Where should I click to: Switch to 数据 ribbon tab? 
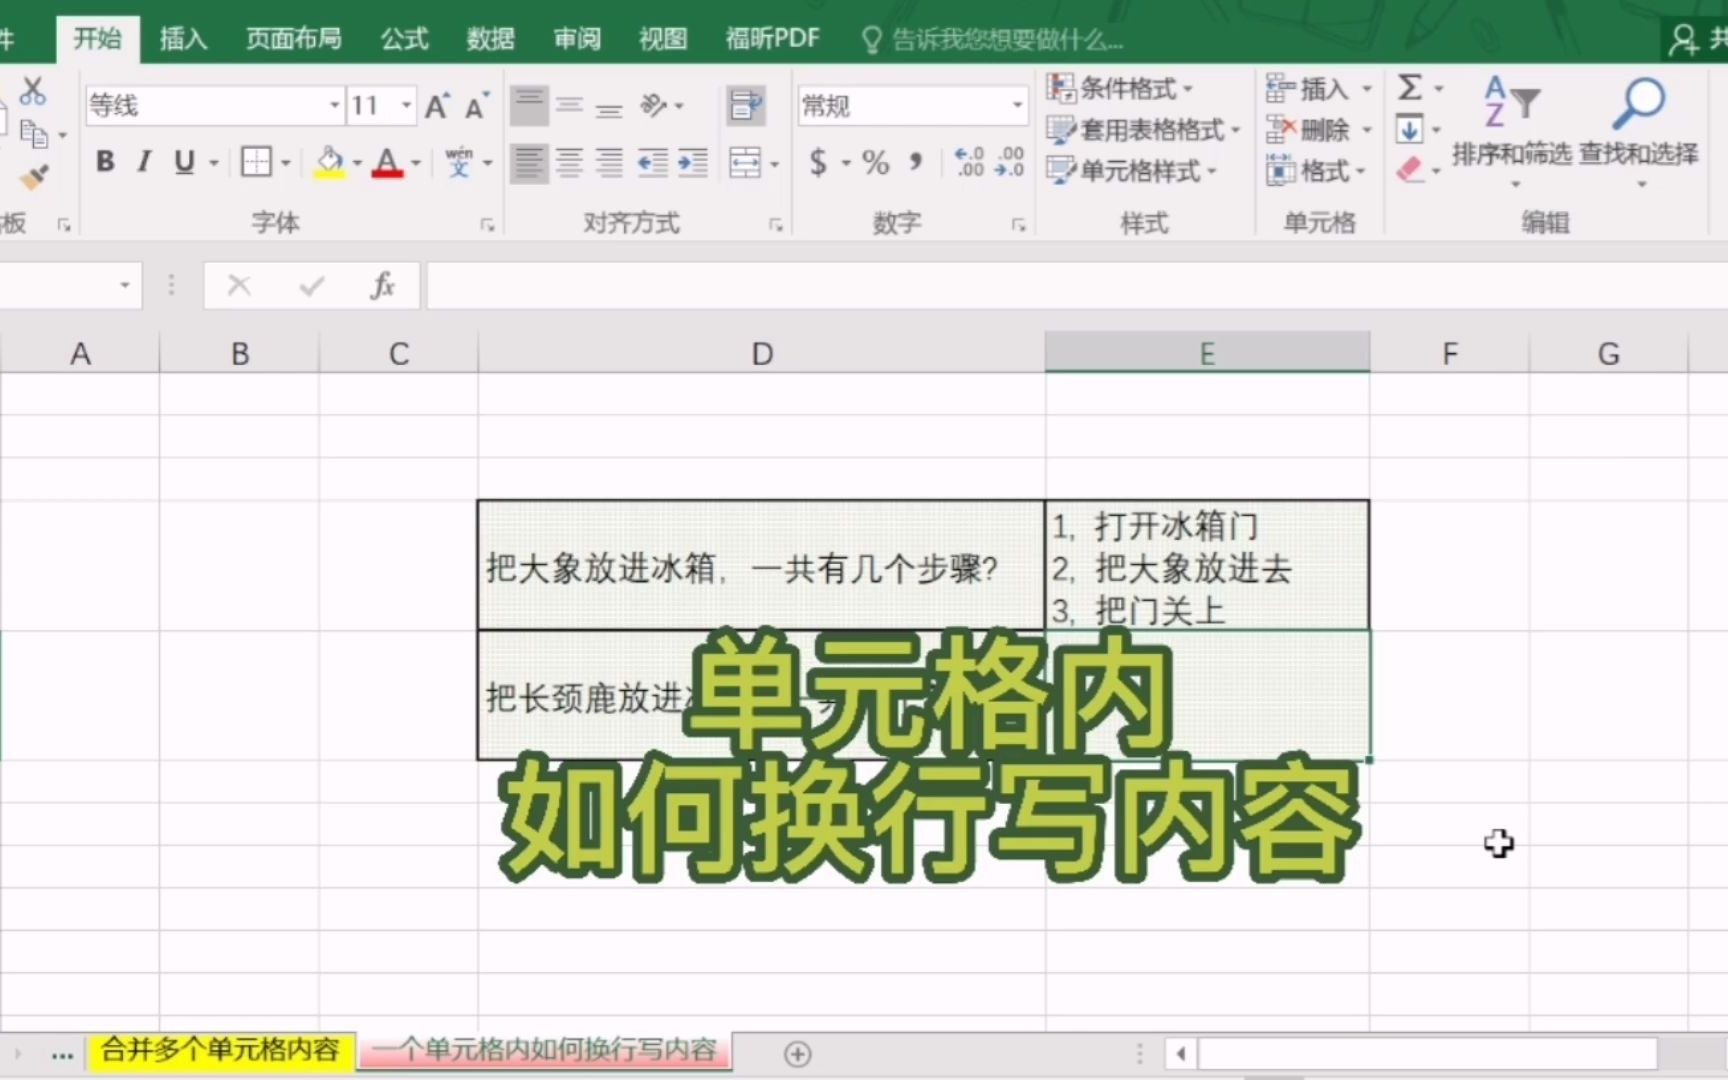coord(491,39)
